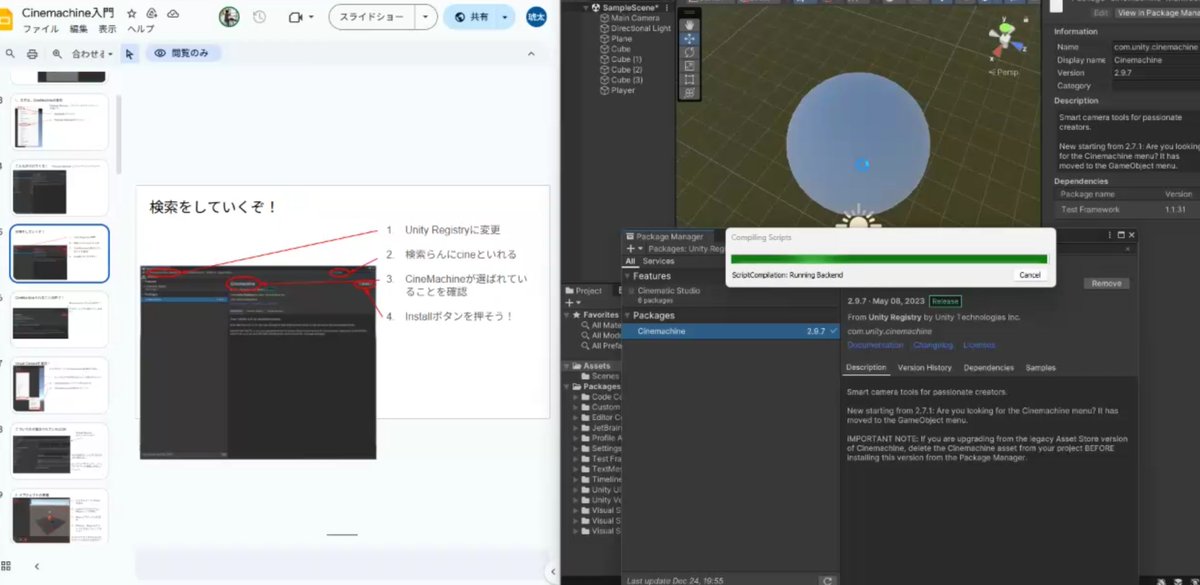Image resolution: width=1200 pixels, height=585 pixels.
Task: Open version history clock icon
Action: (x=259, y=17)
